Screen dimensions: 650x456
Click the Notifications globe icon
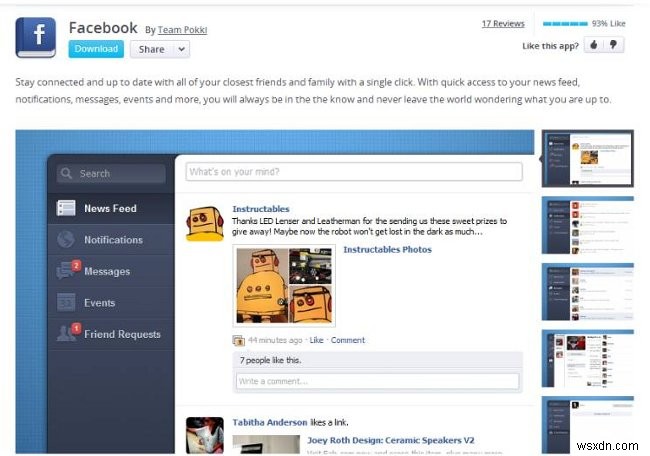[66, 239]
